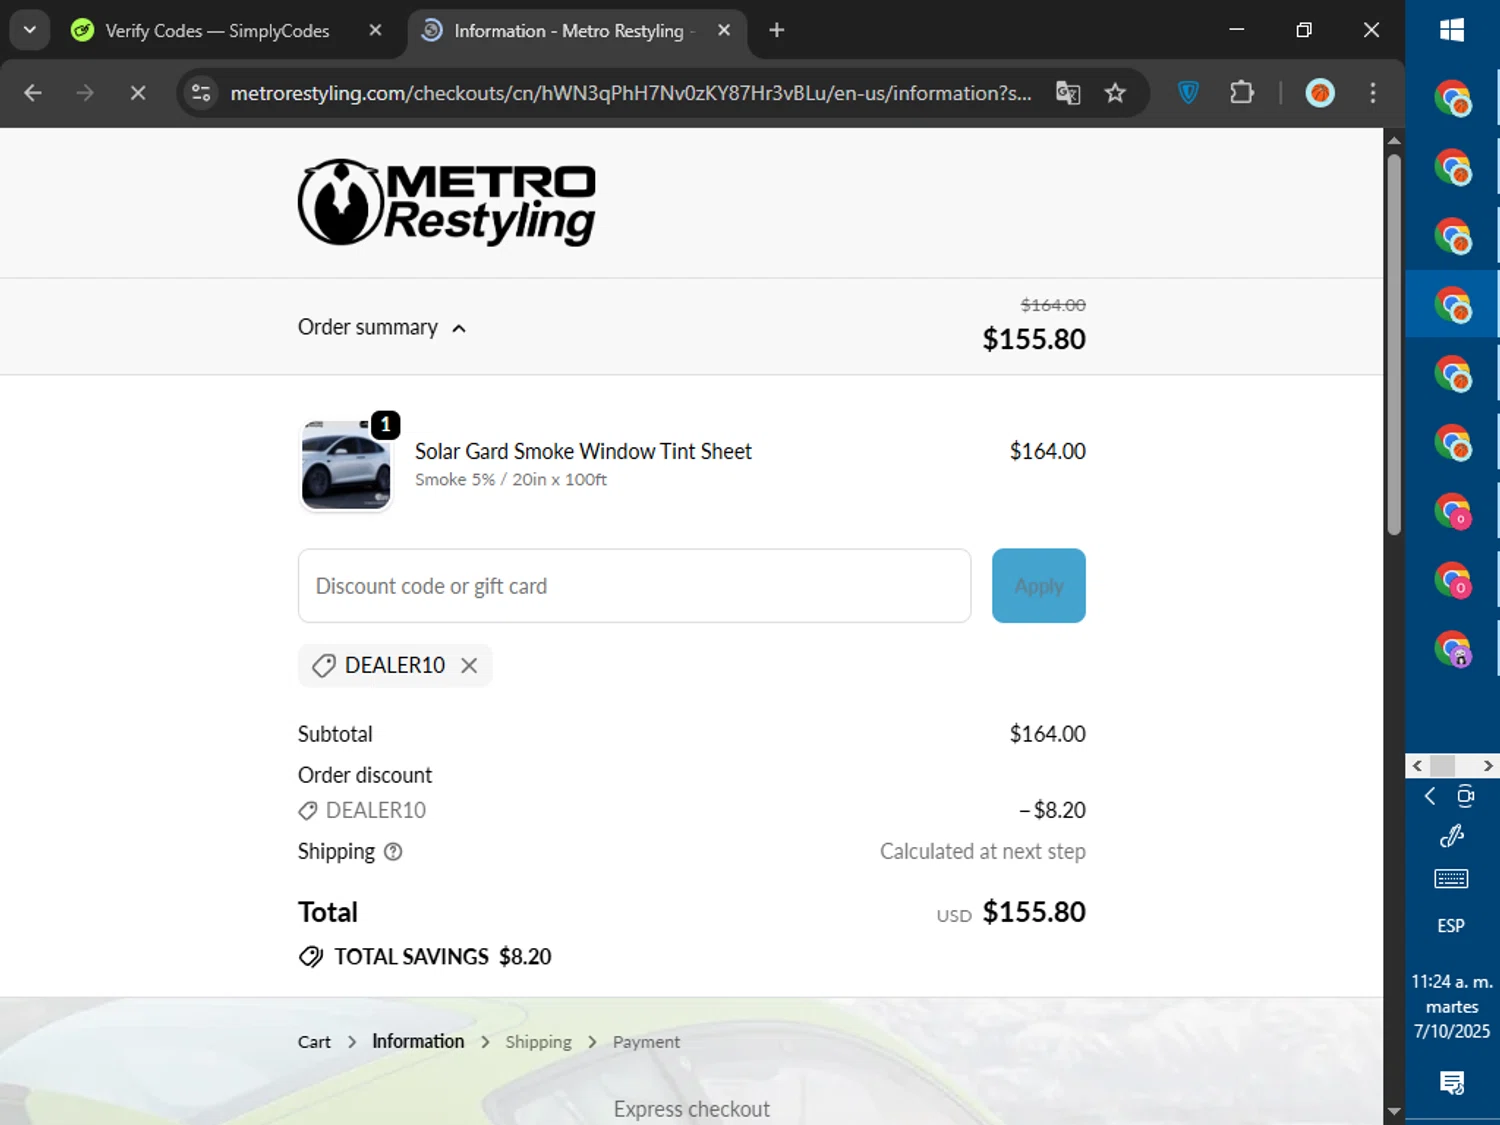
Task: Click the Calculated at next step text
Action: [983, 852]
